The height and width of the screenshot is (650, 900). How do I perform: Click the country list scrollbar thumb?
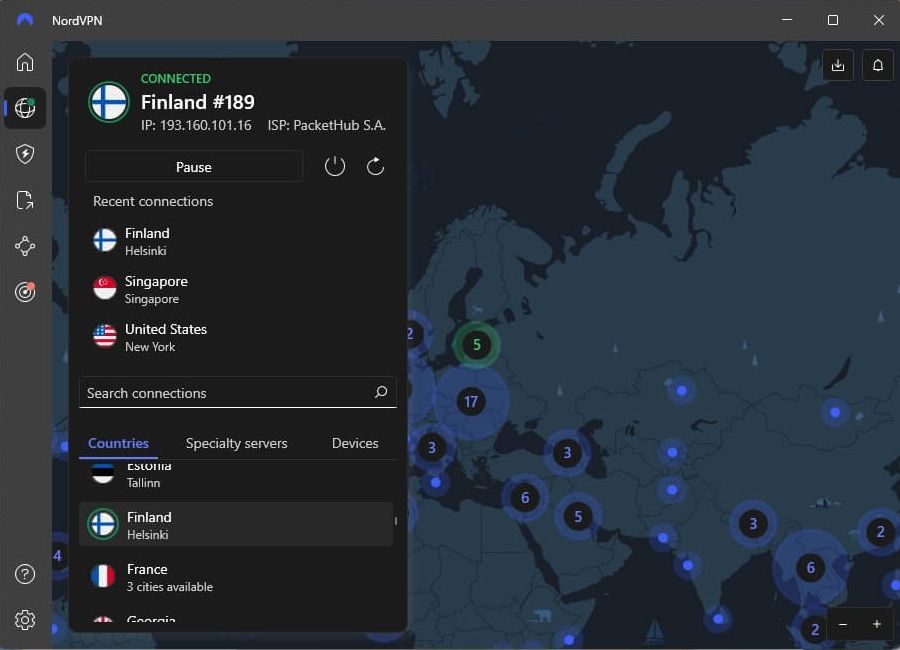tap(395, 521)
